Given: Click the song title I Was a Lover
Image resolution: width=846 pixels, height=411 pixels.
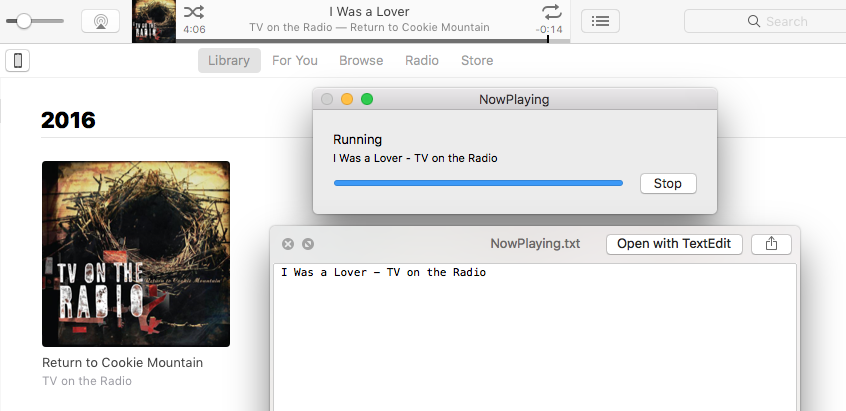Looking at the screenshot, I should point(370,11).
